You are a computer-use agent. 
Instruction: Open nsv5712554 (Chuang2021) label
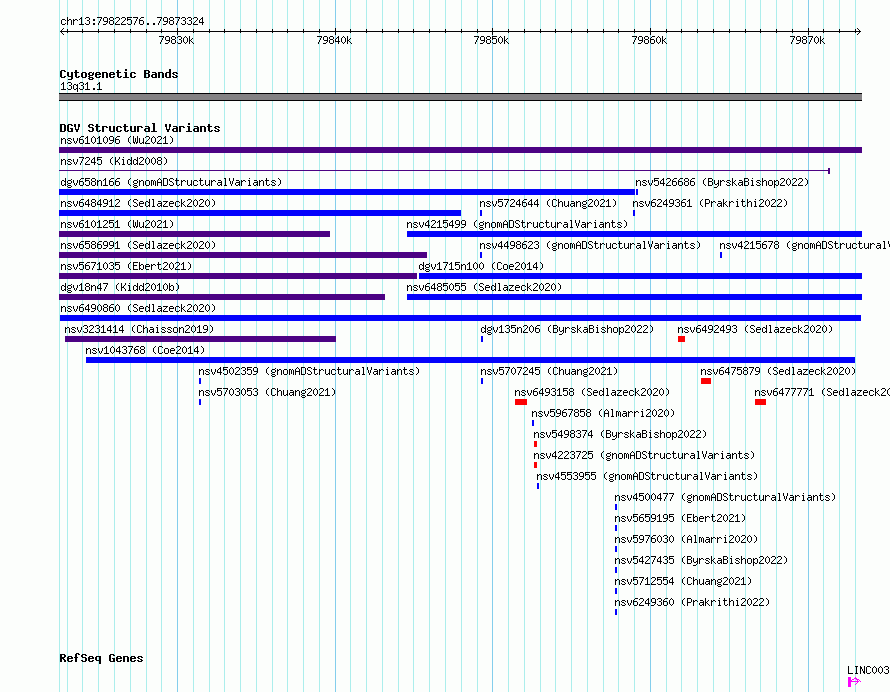click(683, 581)
